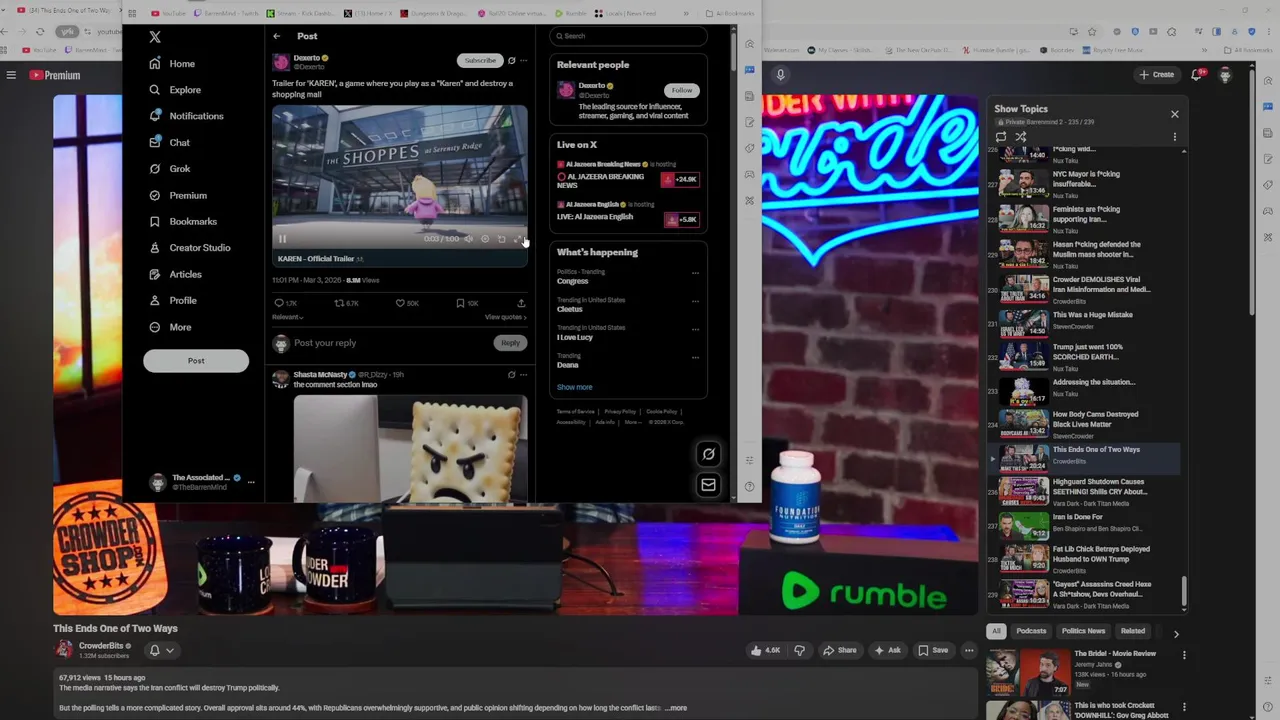
Task: Dislike the YouTube video
Action: 799,650
